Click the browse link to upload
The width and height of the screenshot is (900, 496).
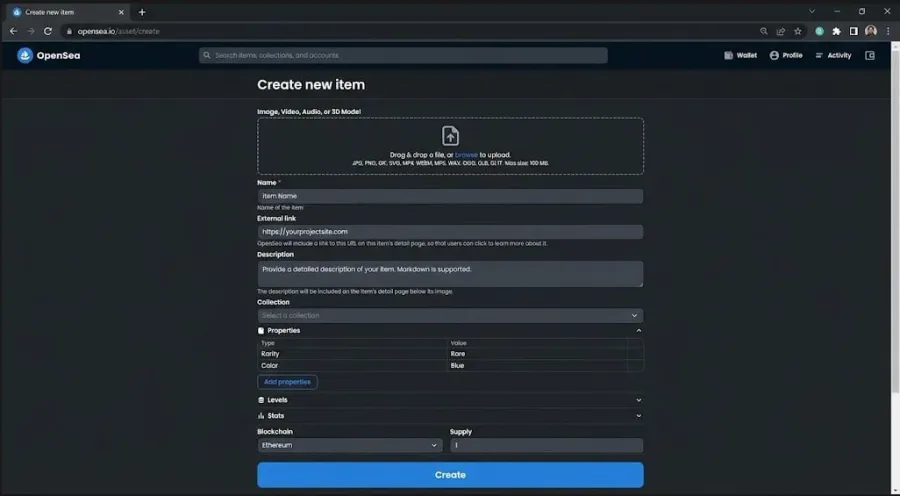click(466, 155)
